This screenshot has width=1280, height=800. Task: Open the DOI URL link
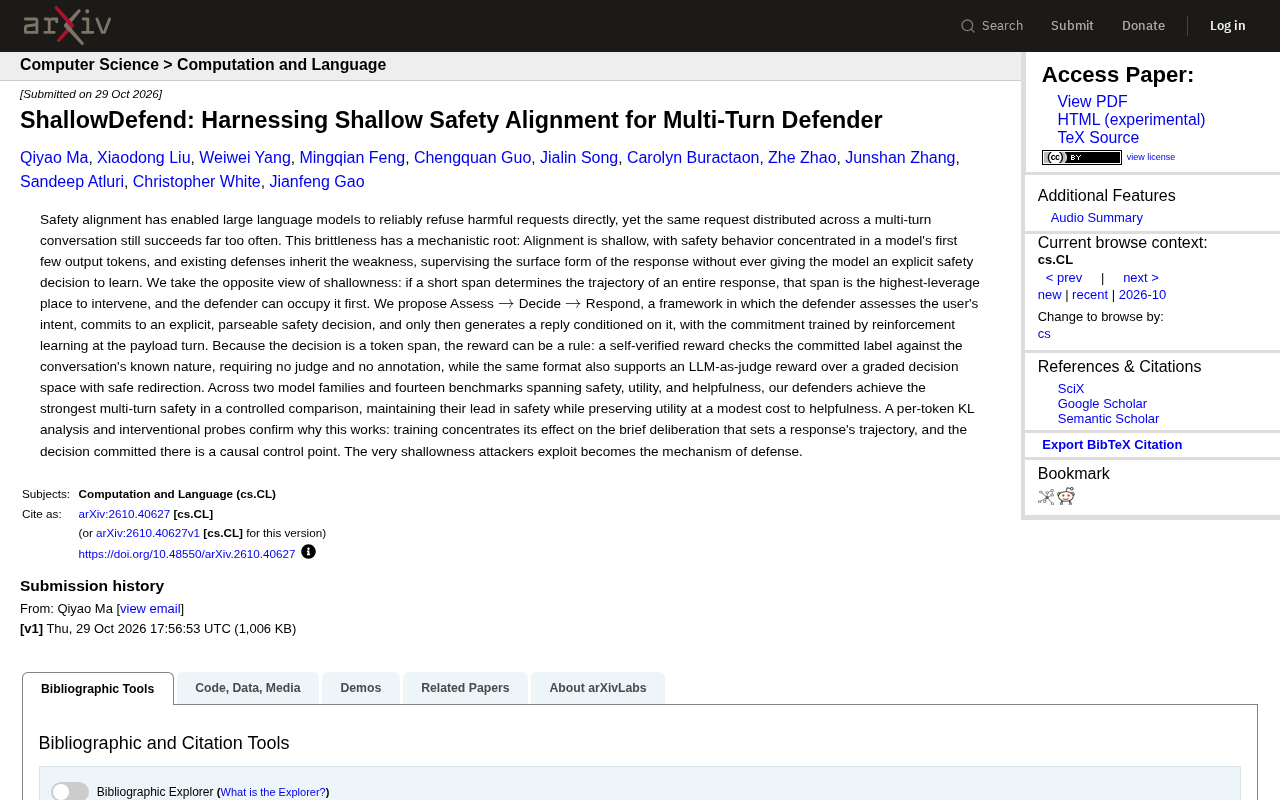187,554
